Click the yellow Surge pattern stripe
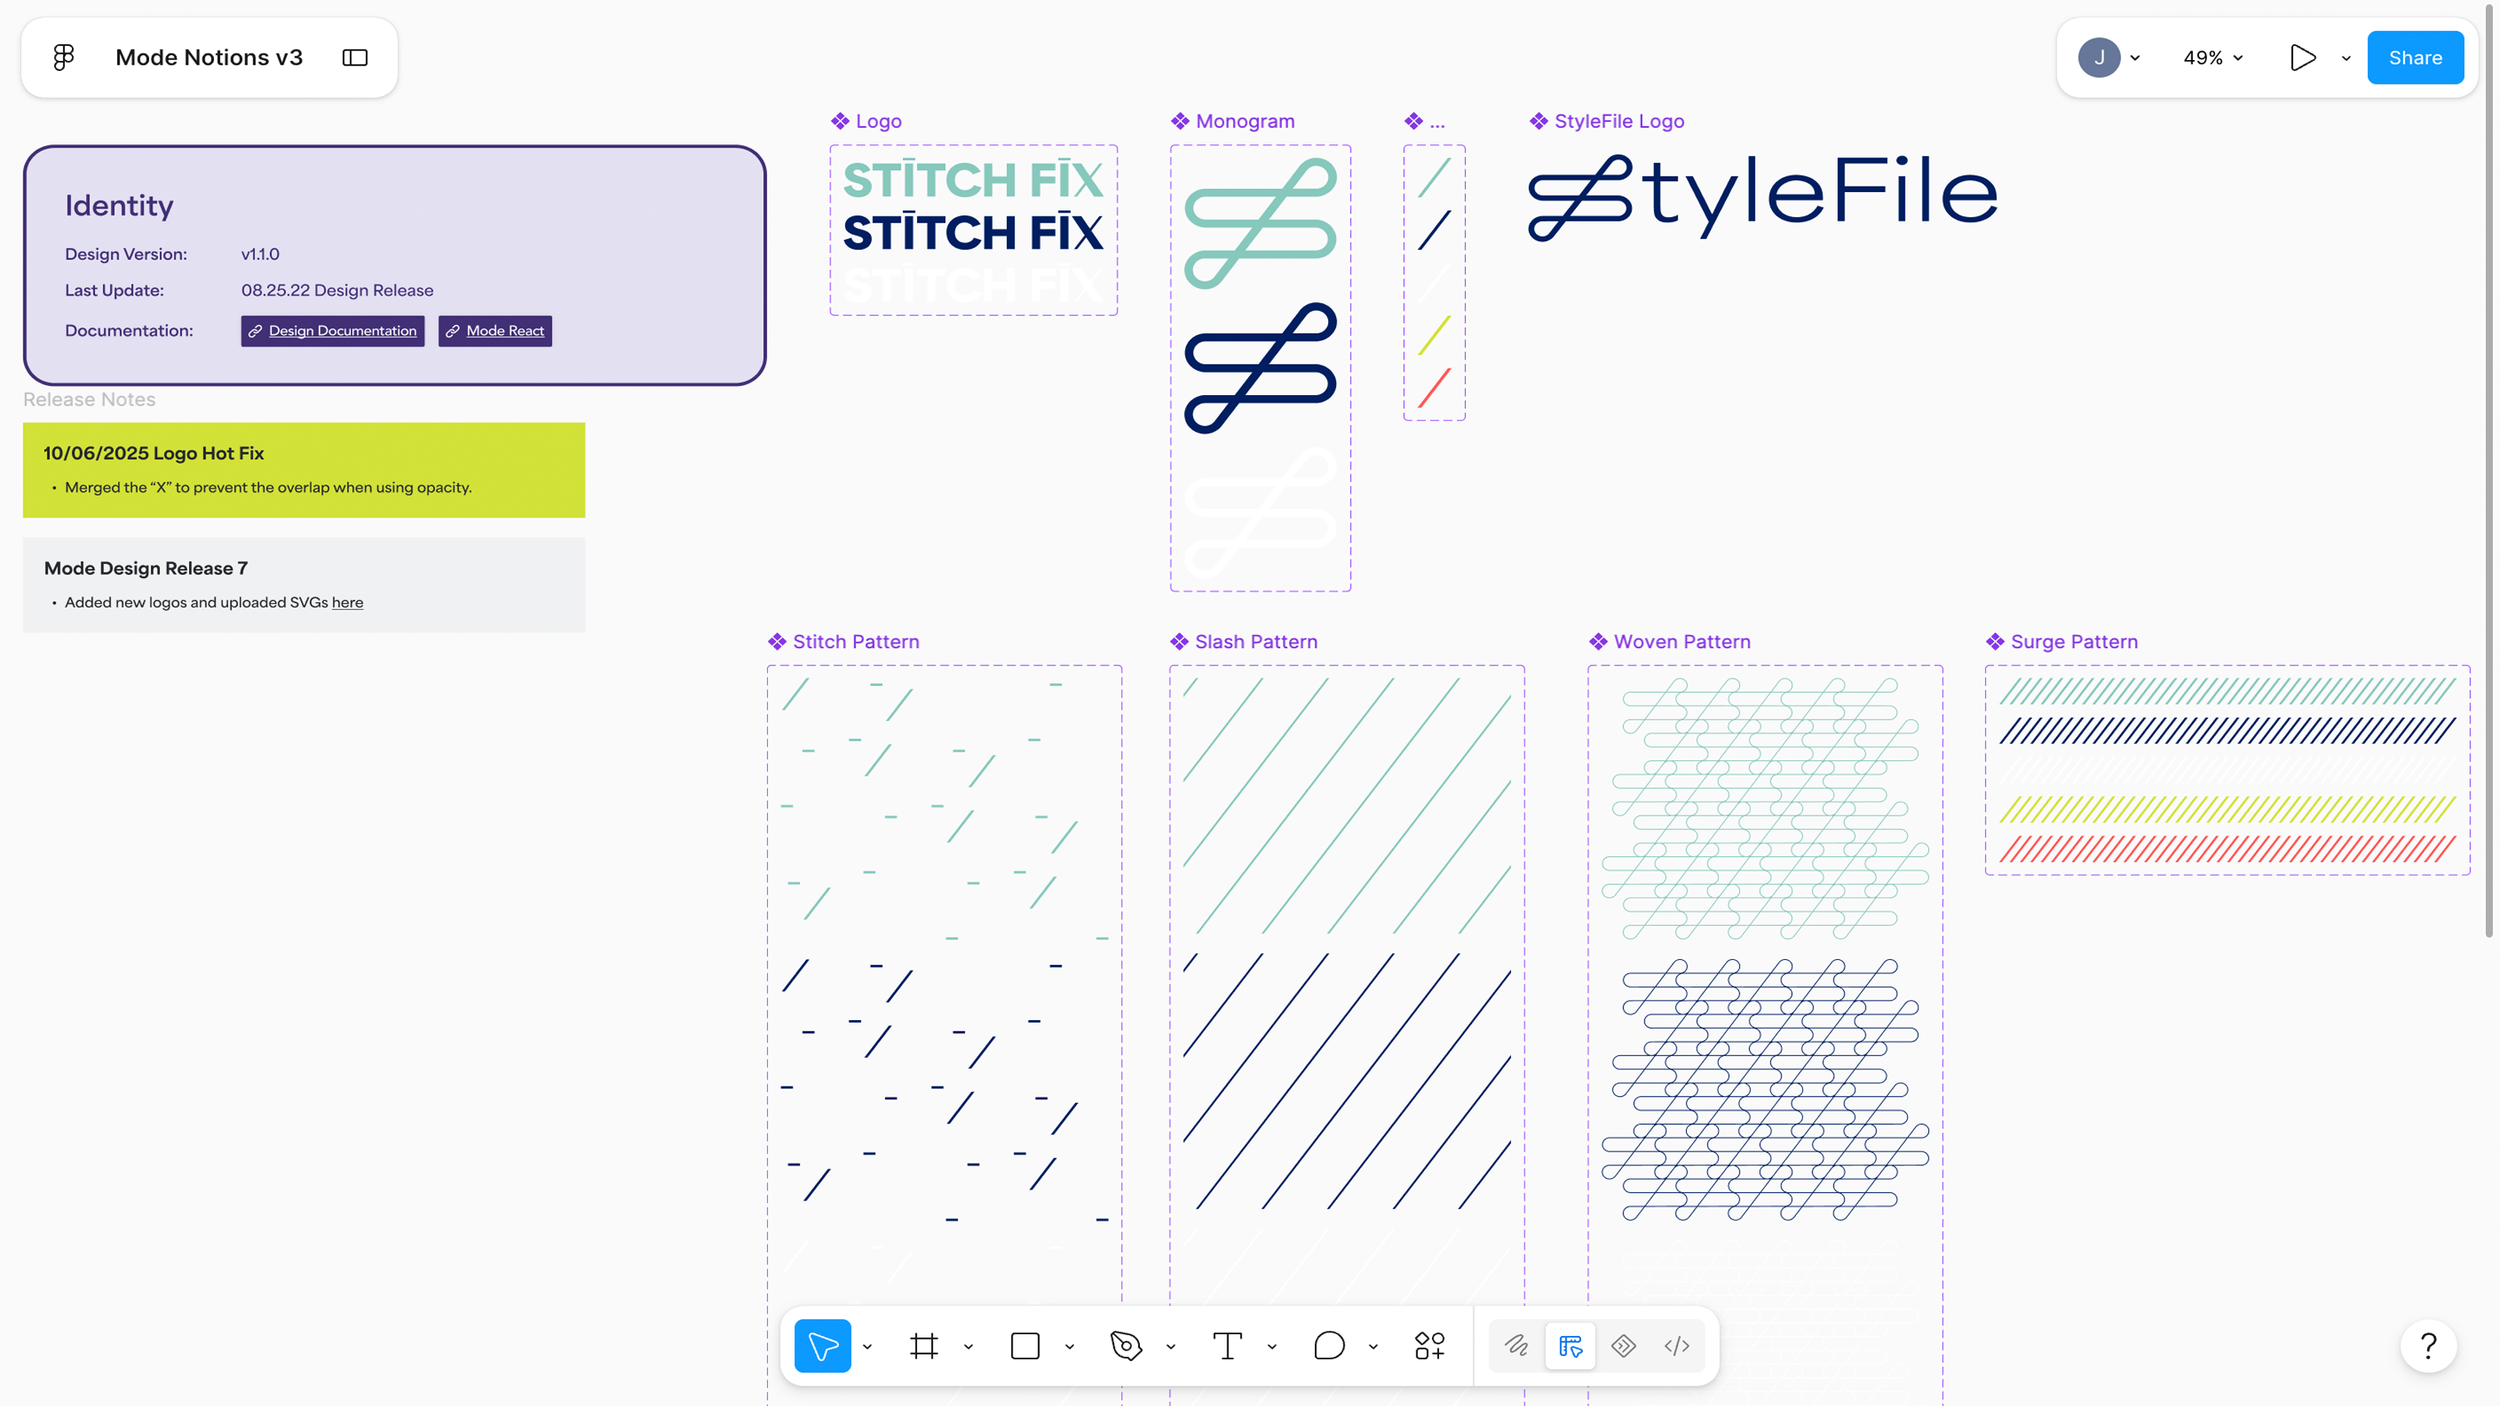 tap(2227, 809)
